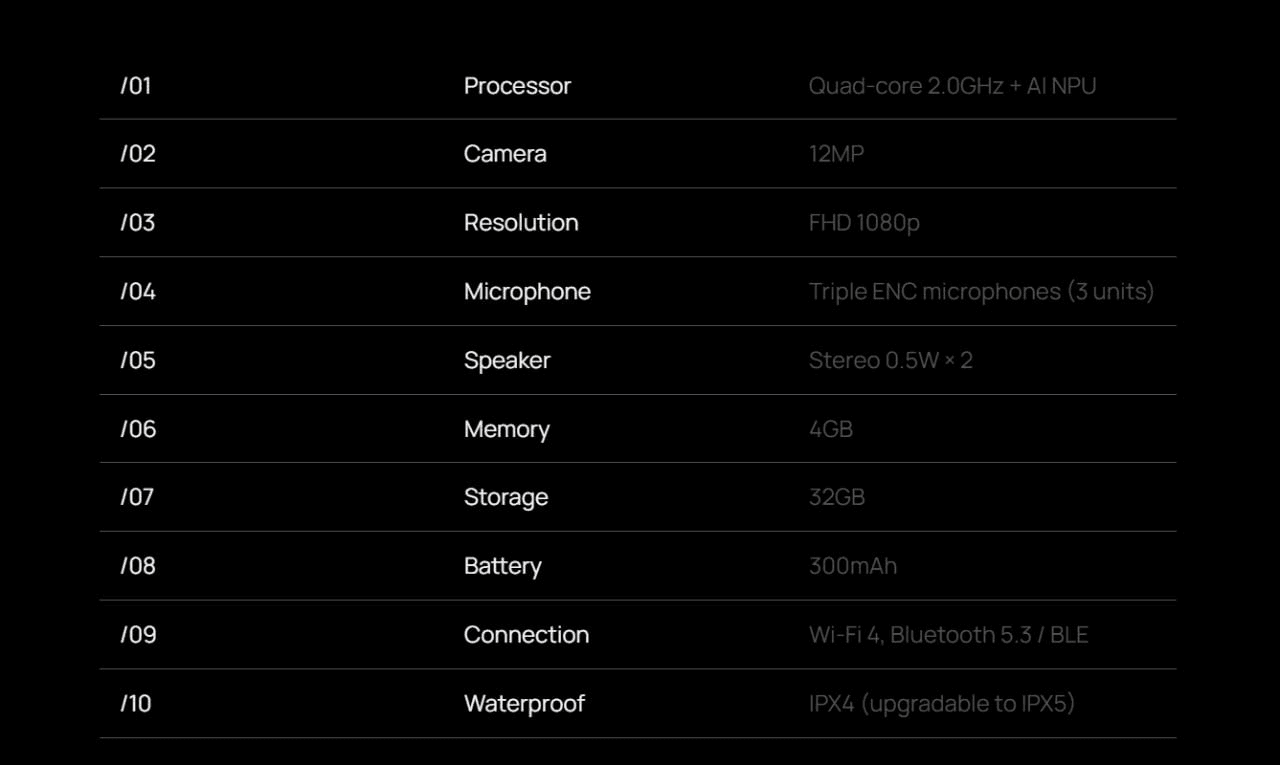The height and width of the screenshot is (765, 1280).
Task: Select the 12MP camera value
Action: coord(836,154)
